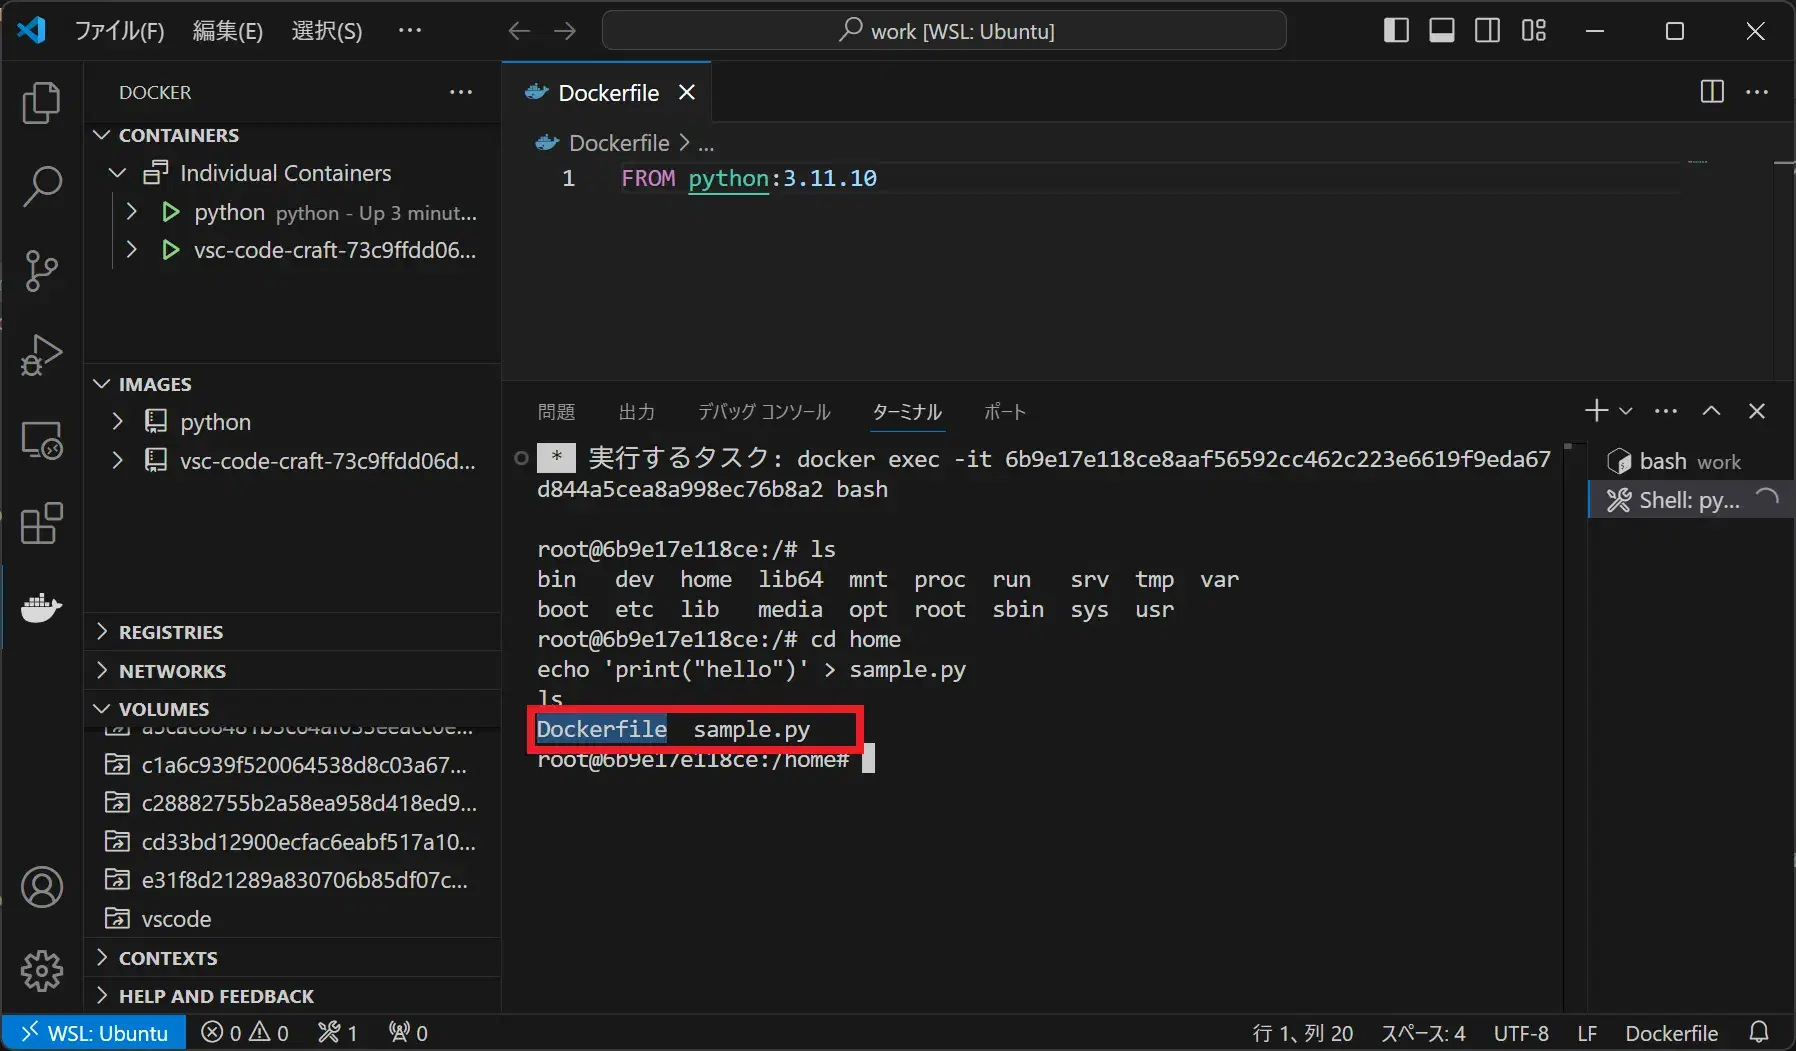
Task: Open Run and Debug view
Action: [x=41, y=355]
